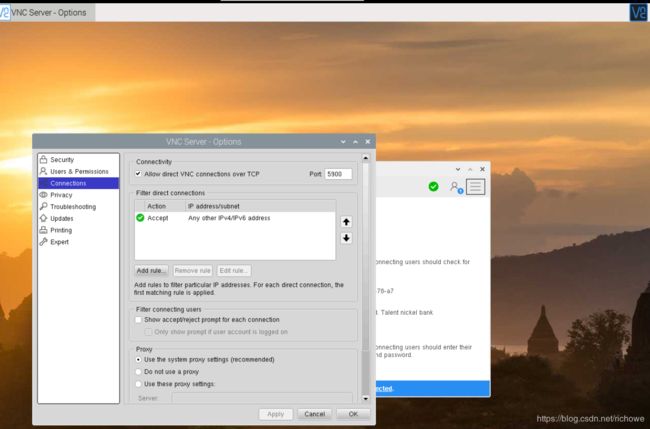
Task: Click the scrollbar up arrow in options pane
Action: (366, 158)
